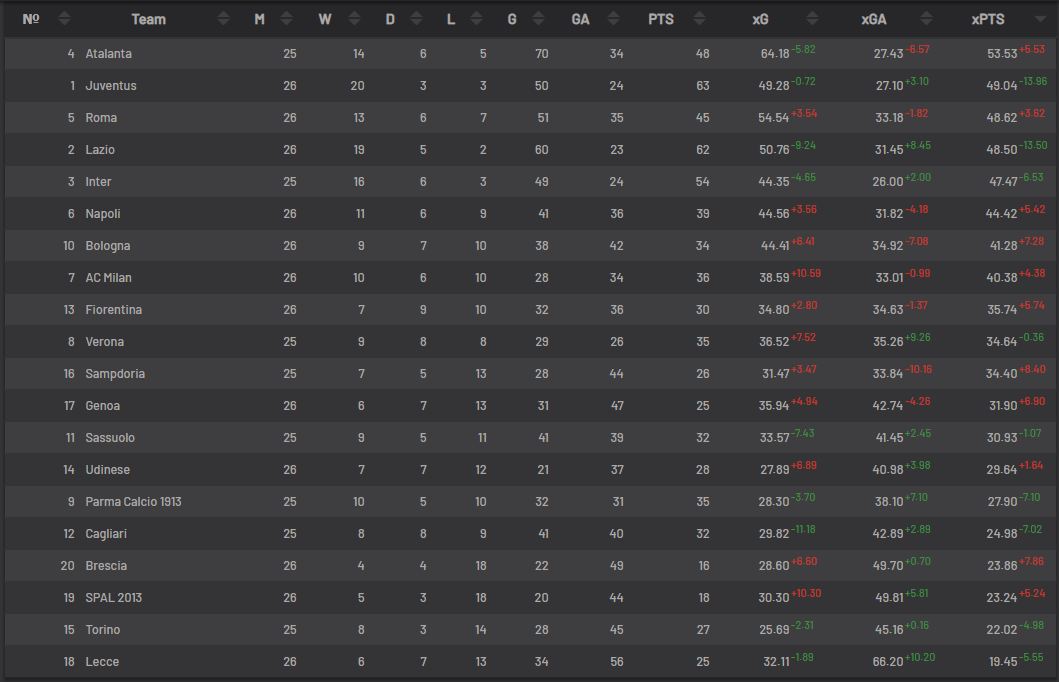Toggle xGA column sort arrows
Image resolution: width=1059 pixels, height=682 pixels.
pos(927,19)
